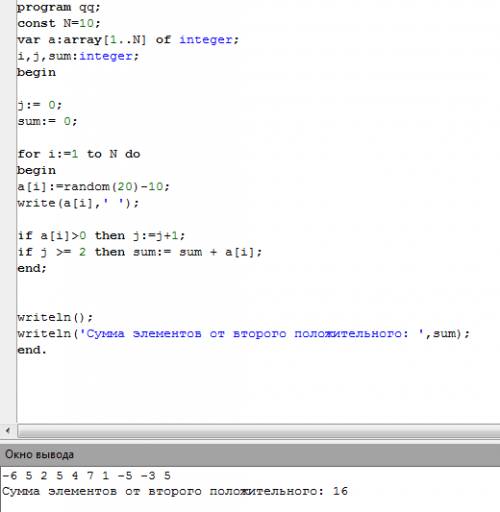Click the output result value '16'
The height and width of the screenshot is (512, 500).
(x=340, y=491)
